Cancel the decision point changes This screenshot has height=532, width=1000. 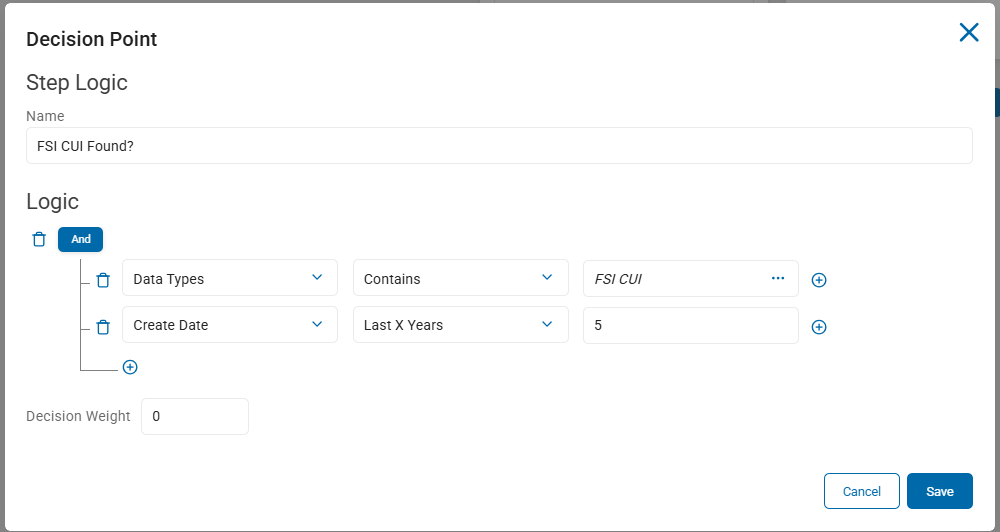tap(862, 491)
